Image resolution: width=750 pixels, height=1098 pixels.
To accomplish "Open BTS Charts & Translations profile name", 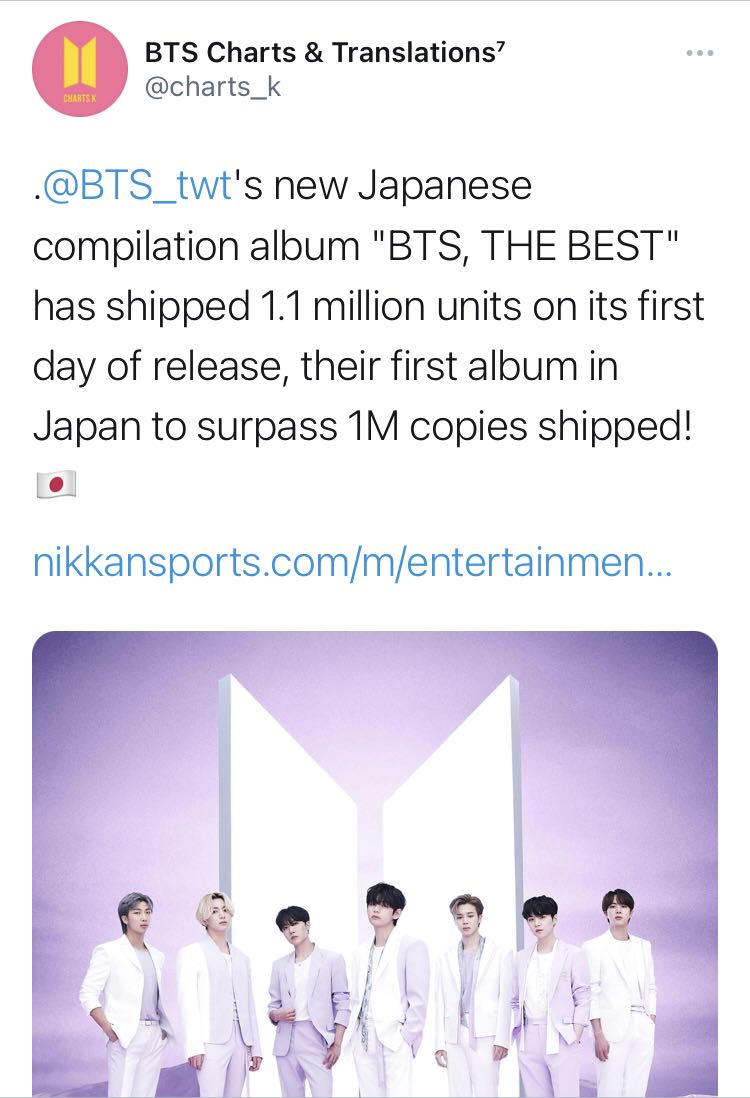I will 320,54.
